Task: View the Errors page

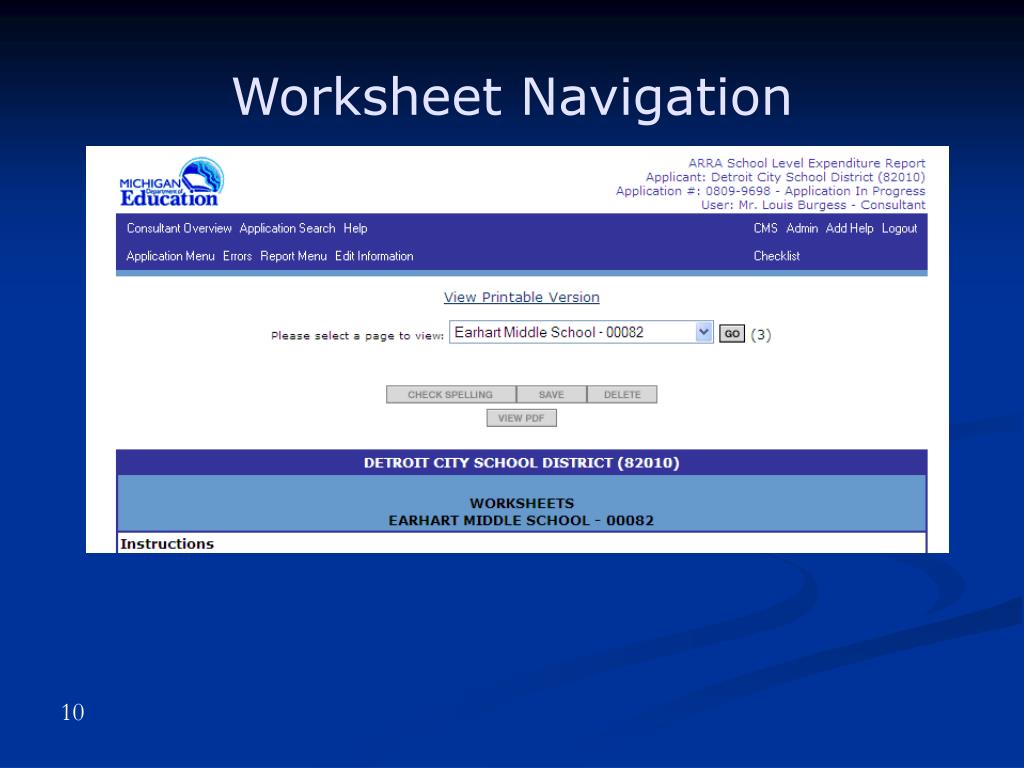Action: coord(237,256)
